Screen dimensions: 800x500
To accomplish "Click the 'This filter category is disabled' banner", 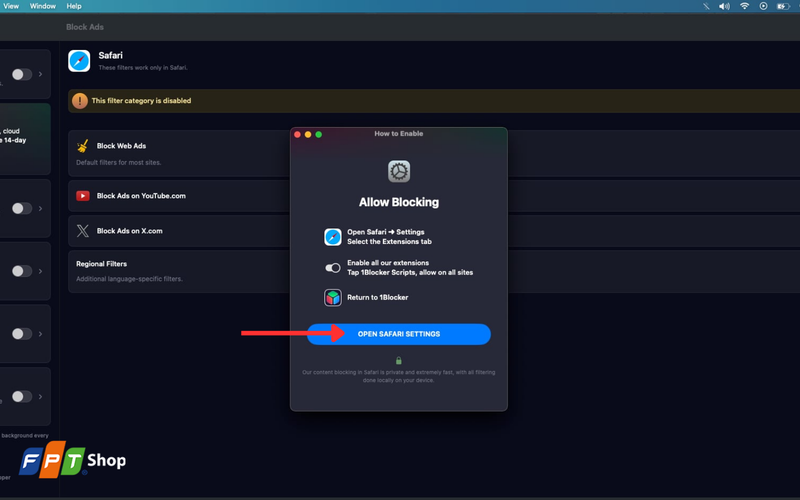I will 434,101.
